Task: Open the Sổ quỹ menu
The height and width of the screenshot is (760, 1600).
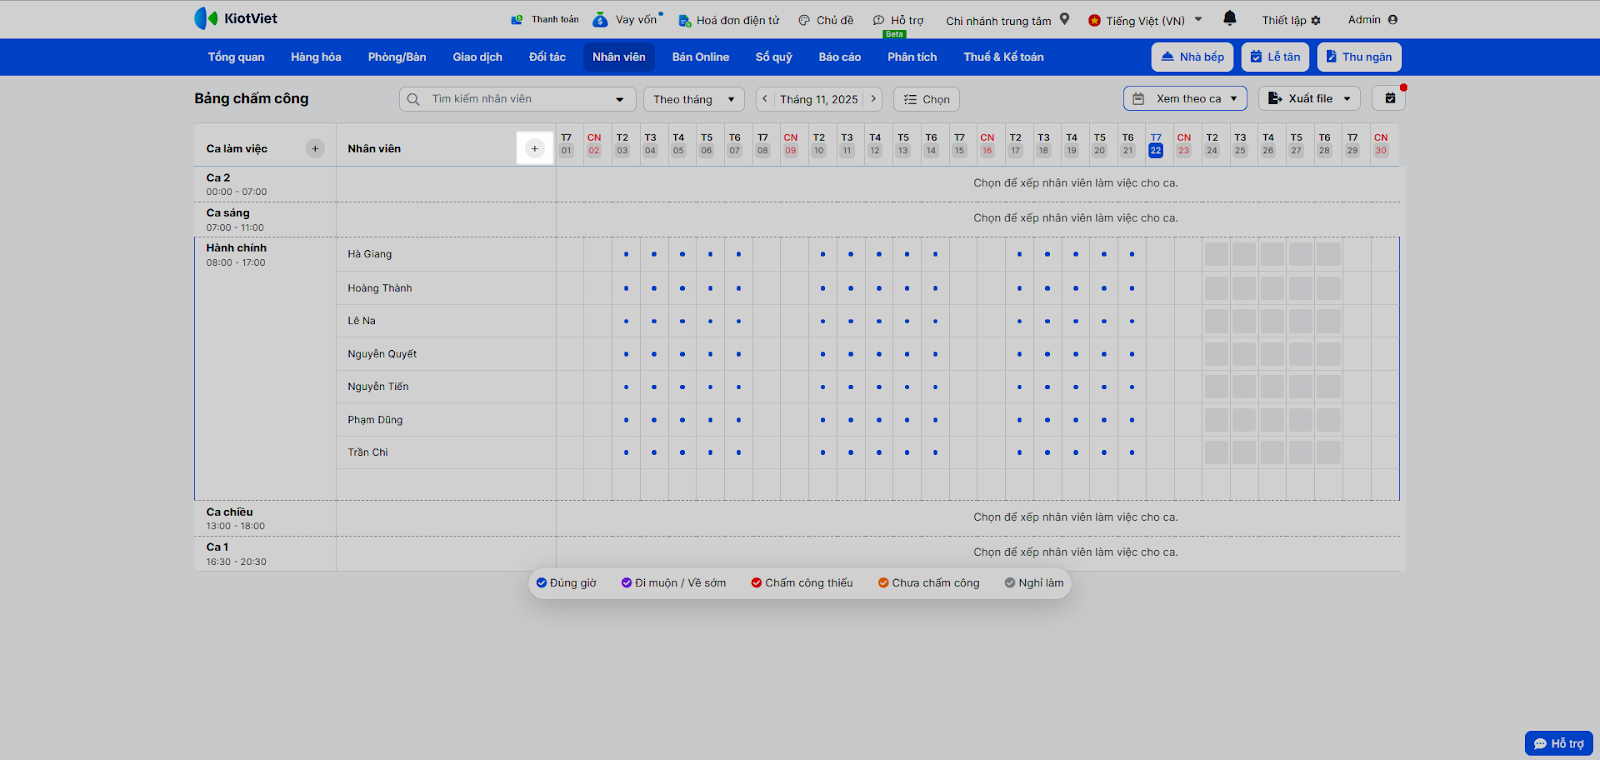Action: pyautogui.click(x=774, y=57)
